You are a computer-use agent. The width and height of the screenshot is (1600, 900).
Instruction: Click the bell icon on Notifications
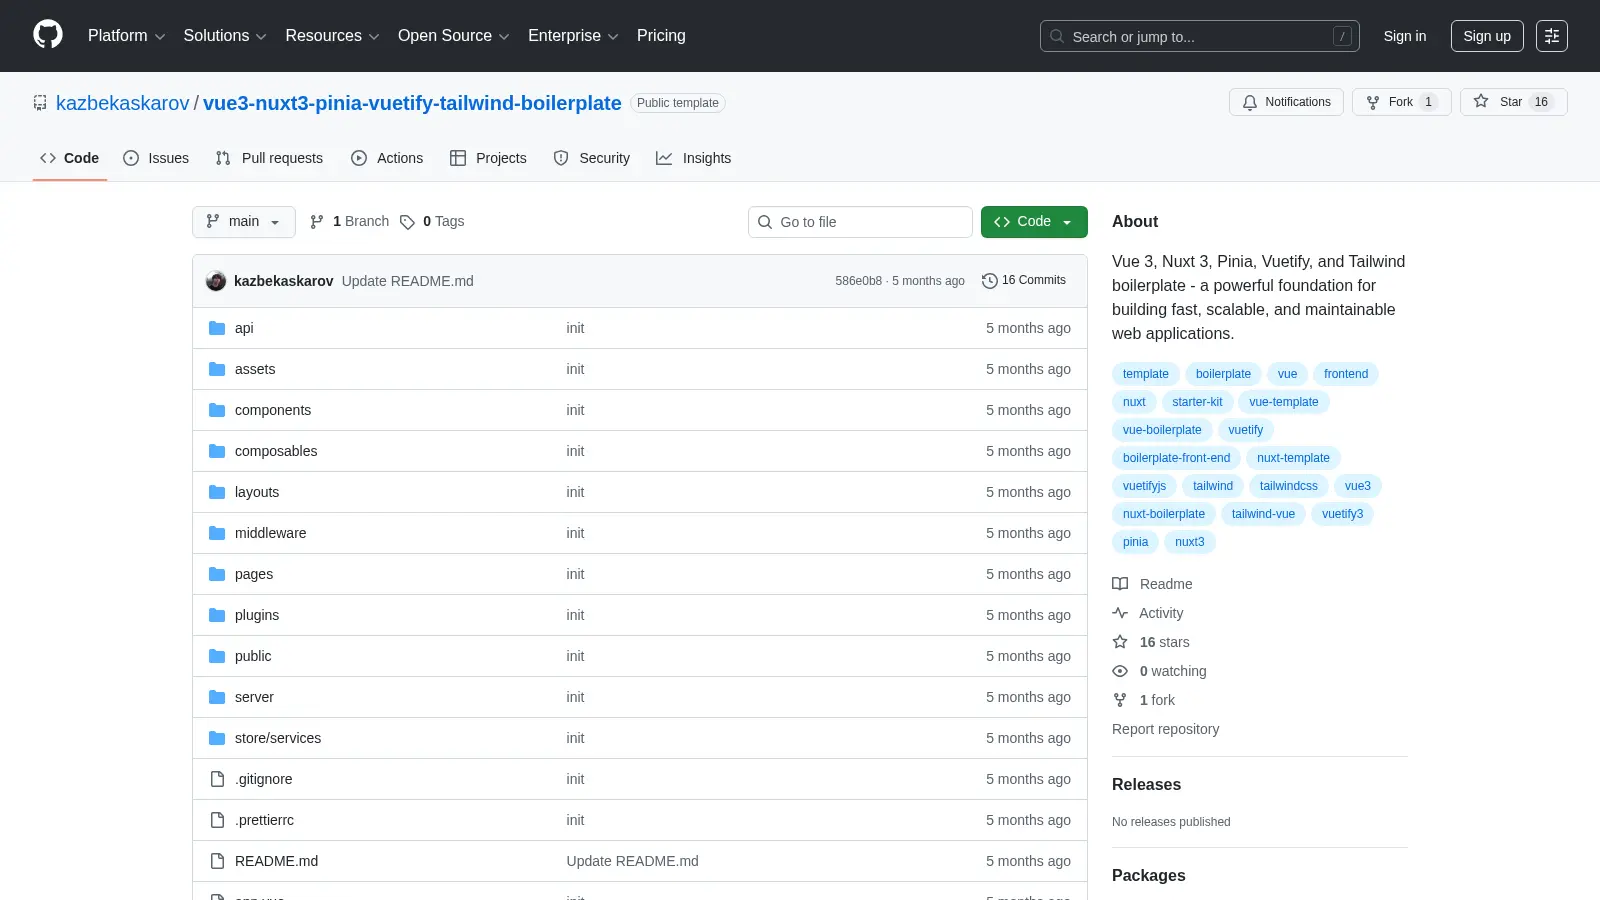pos(1250,102)
